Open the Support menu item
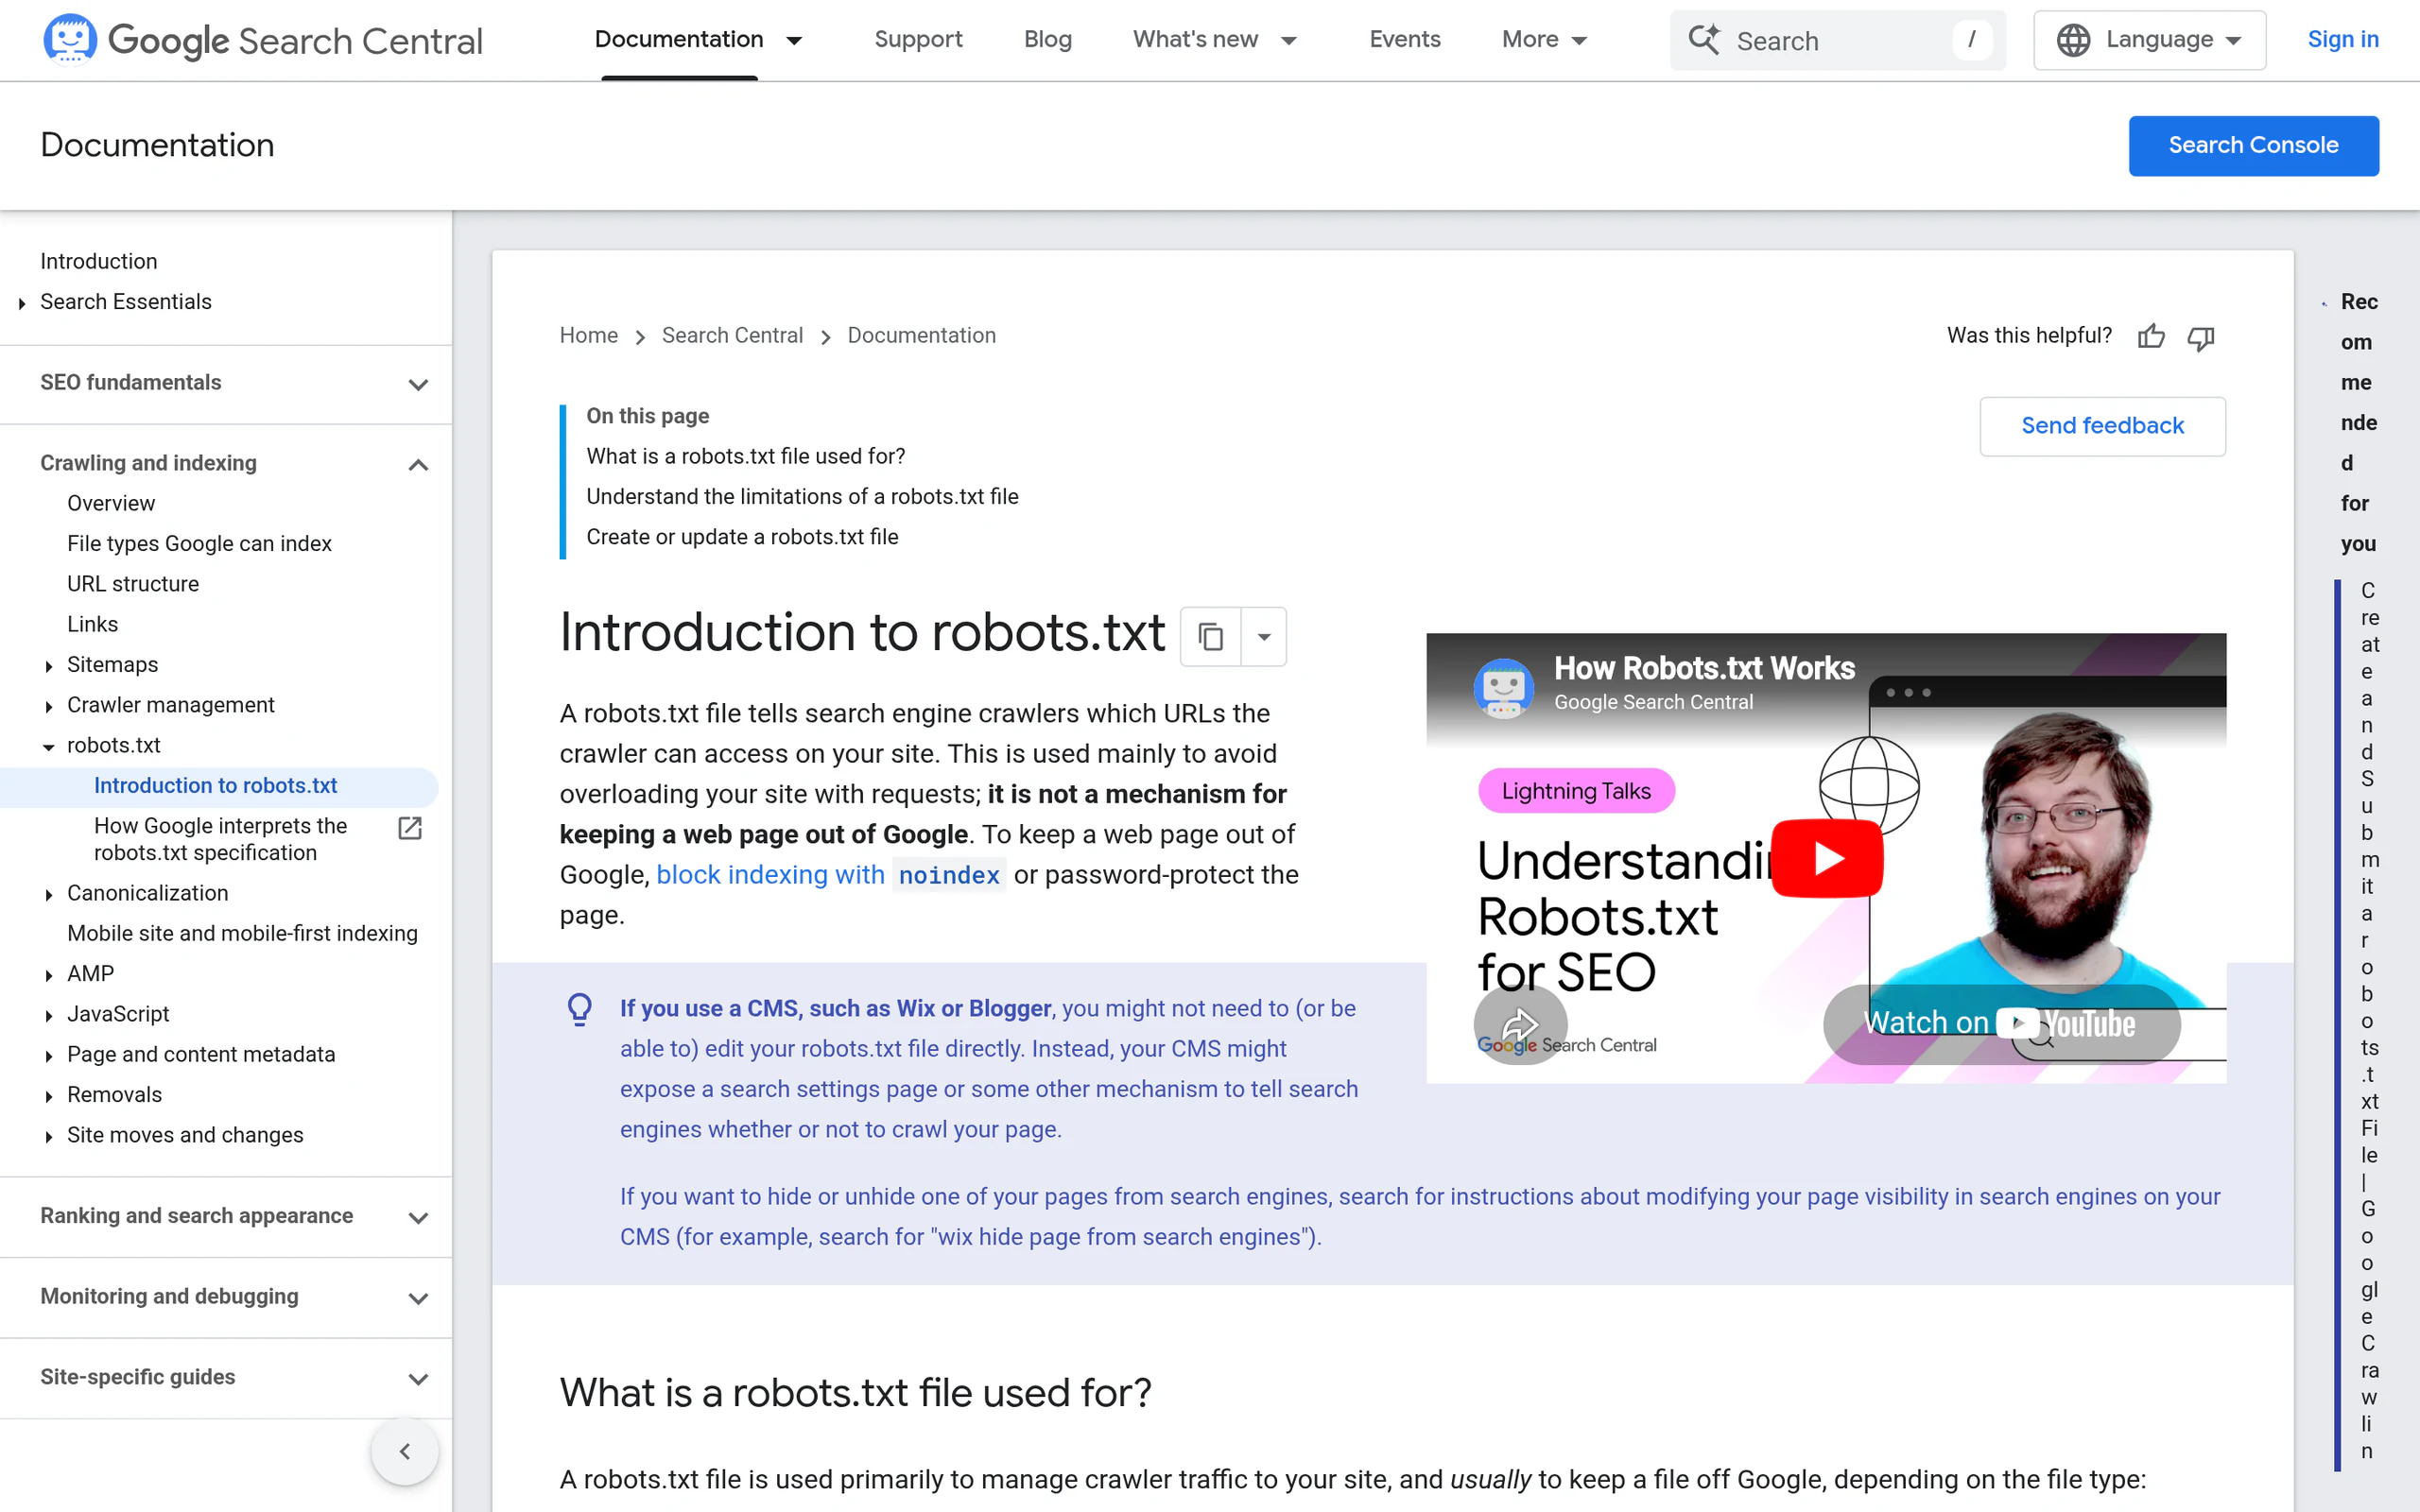The height and width of the screenshot is (1512, 2420). click(x=918, y=40)
